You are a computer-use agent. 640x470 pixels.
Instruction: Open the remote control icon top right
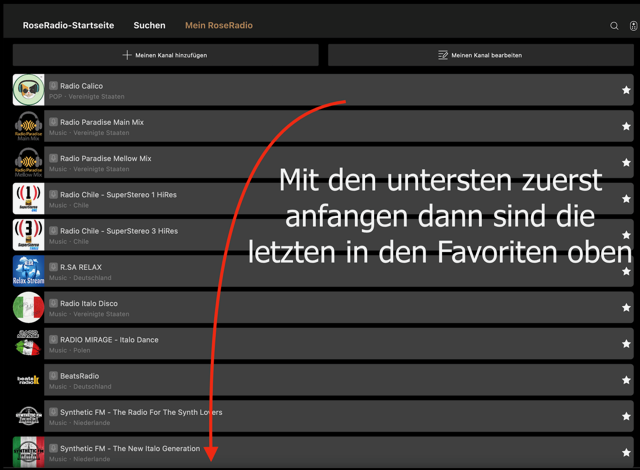click(x=633, y=26)
